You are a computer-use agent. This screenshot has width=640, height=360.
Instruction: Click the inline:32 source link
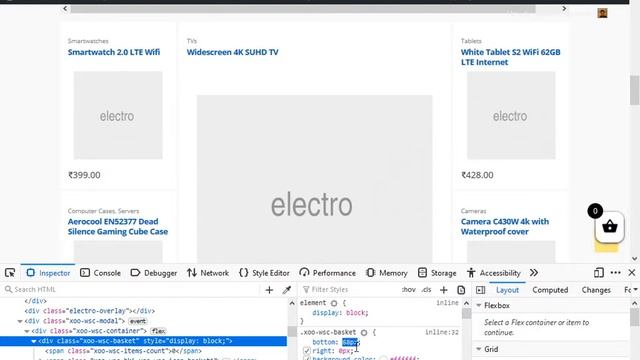(442, 332)
